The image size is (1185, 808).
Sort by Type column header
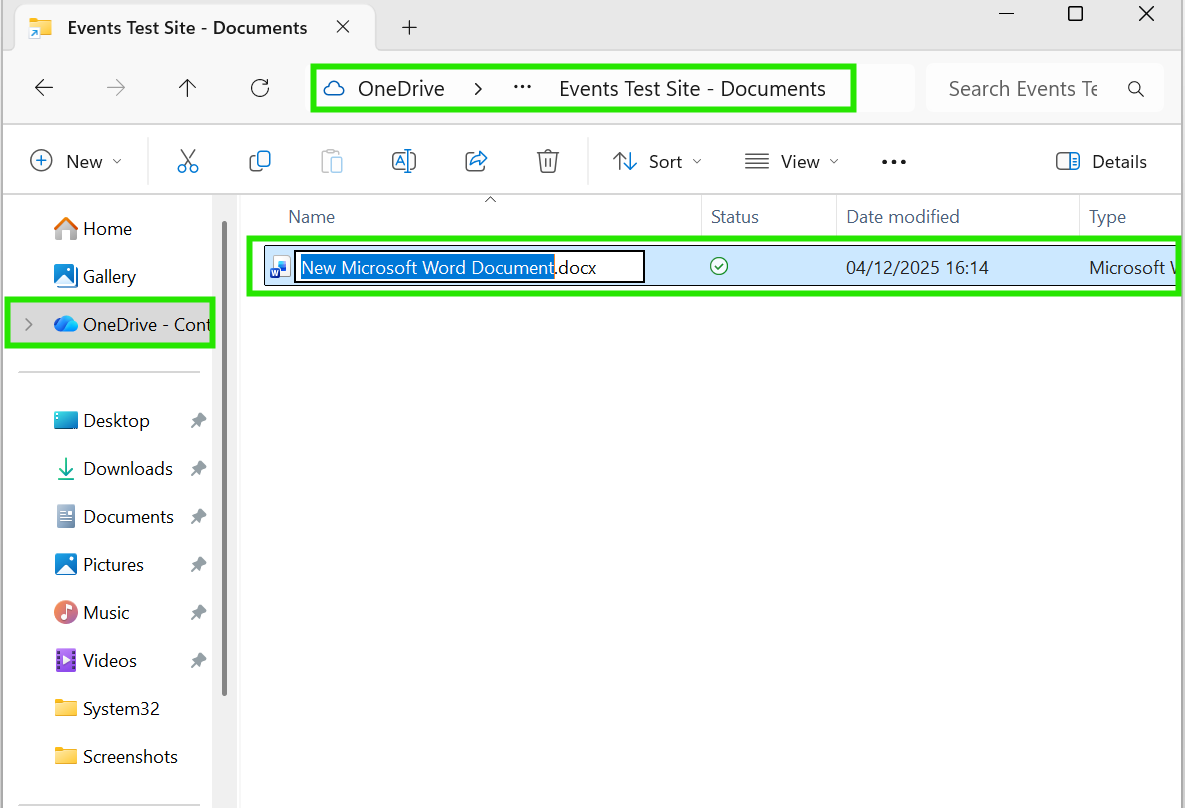coord(1107,217)
